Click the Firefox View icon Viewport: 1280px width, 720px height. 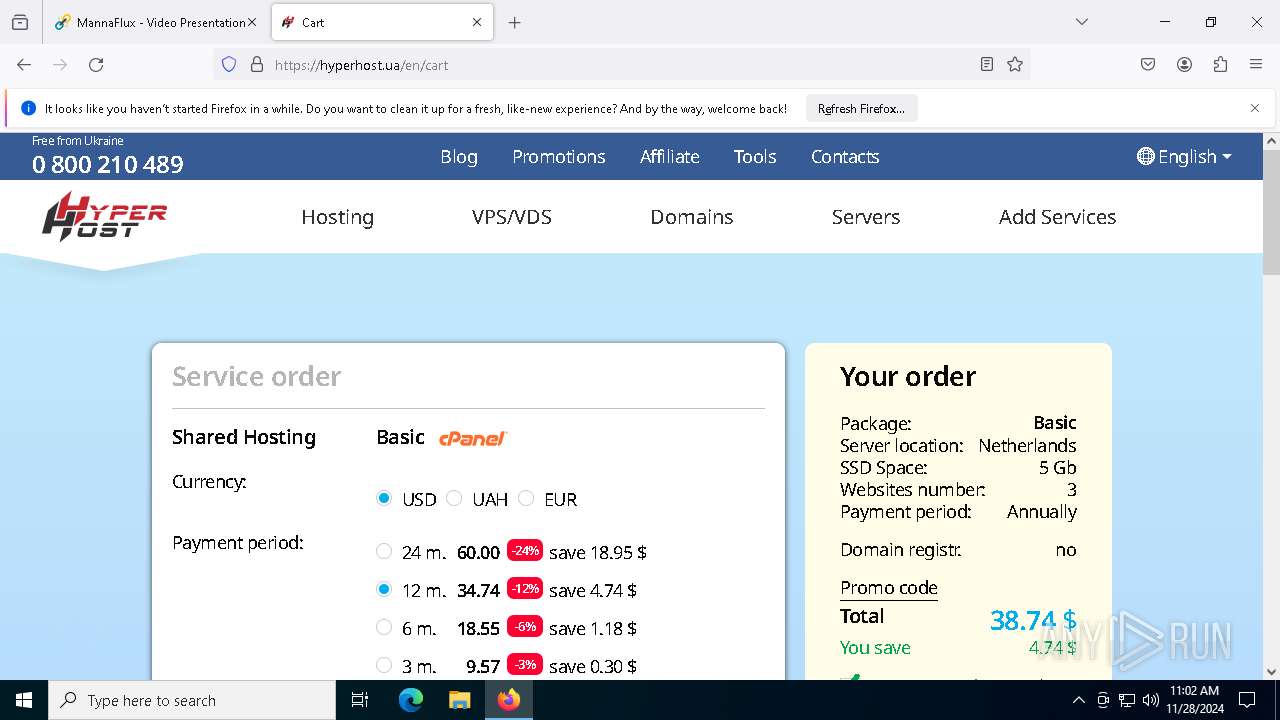pyautogui.click(x=20, y=22)
